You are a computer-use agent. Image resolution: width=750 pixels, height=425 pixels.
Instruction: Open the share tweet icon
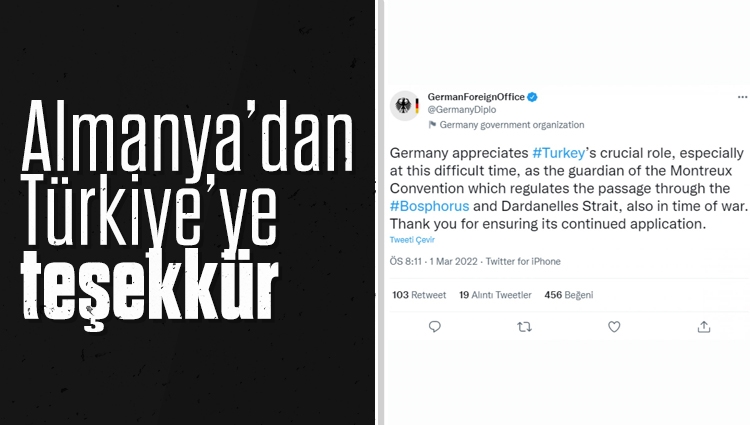(704, 327)
